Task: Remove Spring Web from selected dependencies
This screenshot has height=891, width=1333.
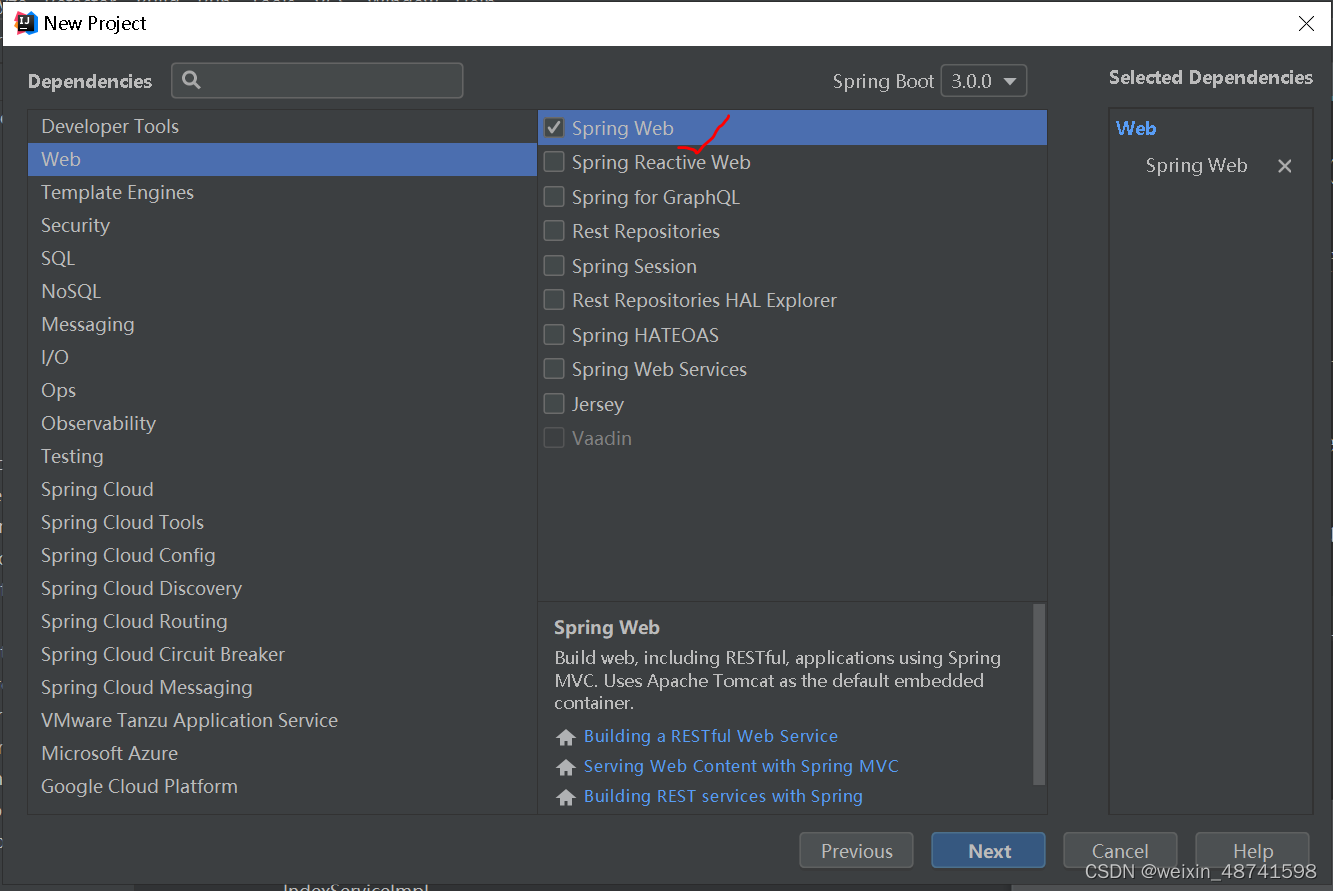Action: (x=1285, y=166)
